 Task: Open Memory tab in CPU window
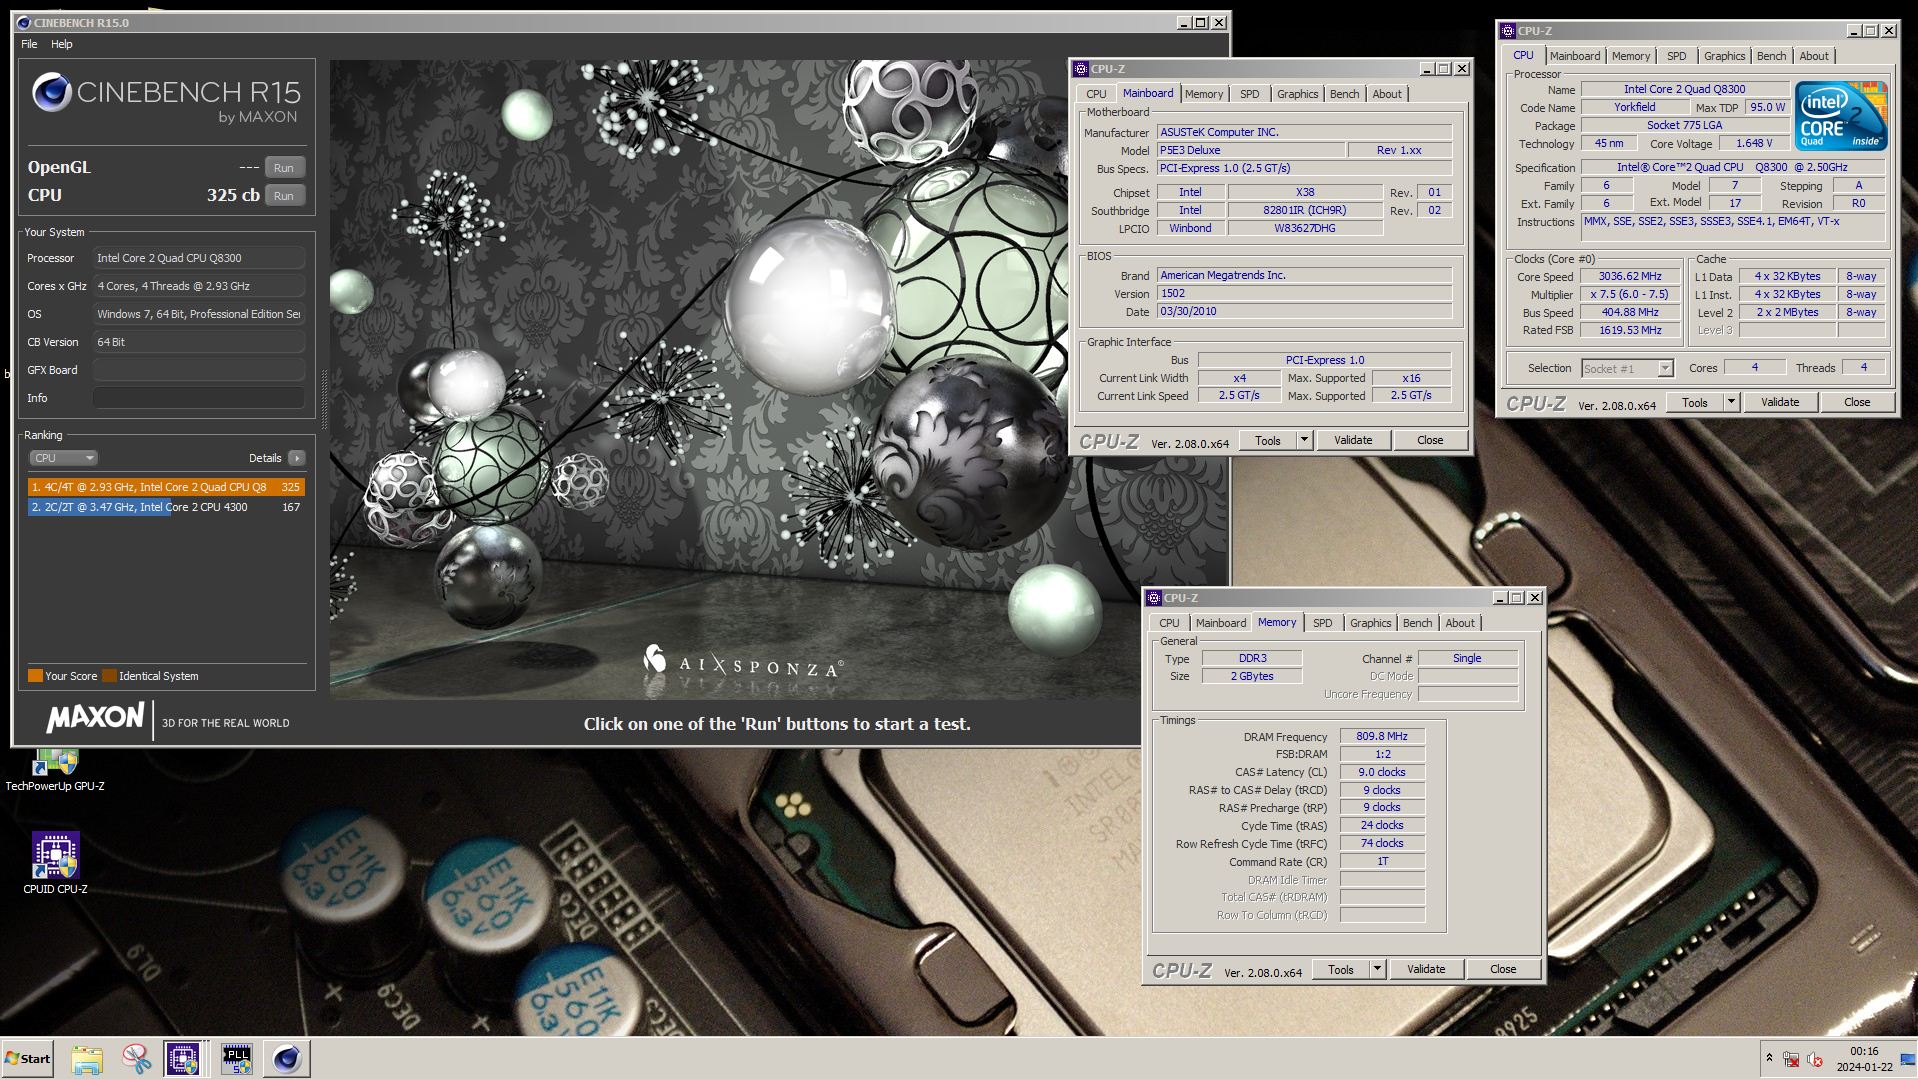coord(1630,56)
